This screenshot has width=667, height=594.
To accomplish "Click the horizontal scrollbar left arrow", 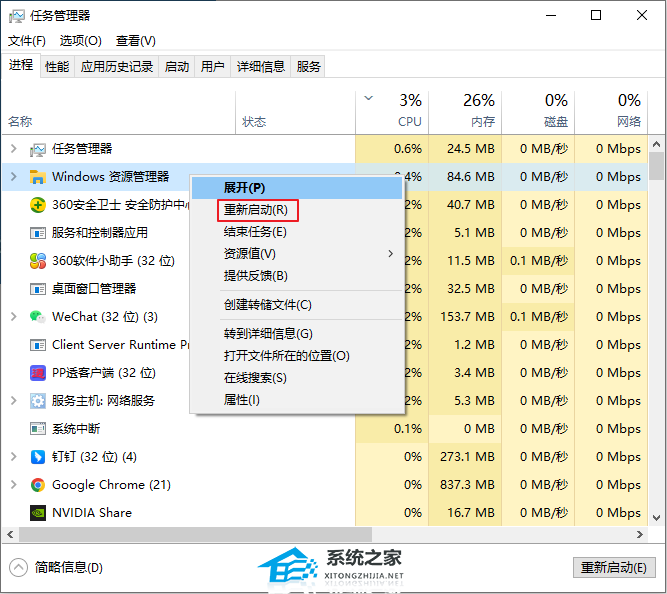I will pyautogui.click(x=10, y=534).
